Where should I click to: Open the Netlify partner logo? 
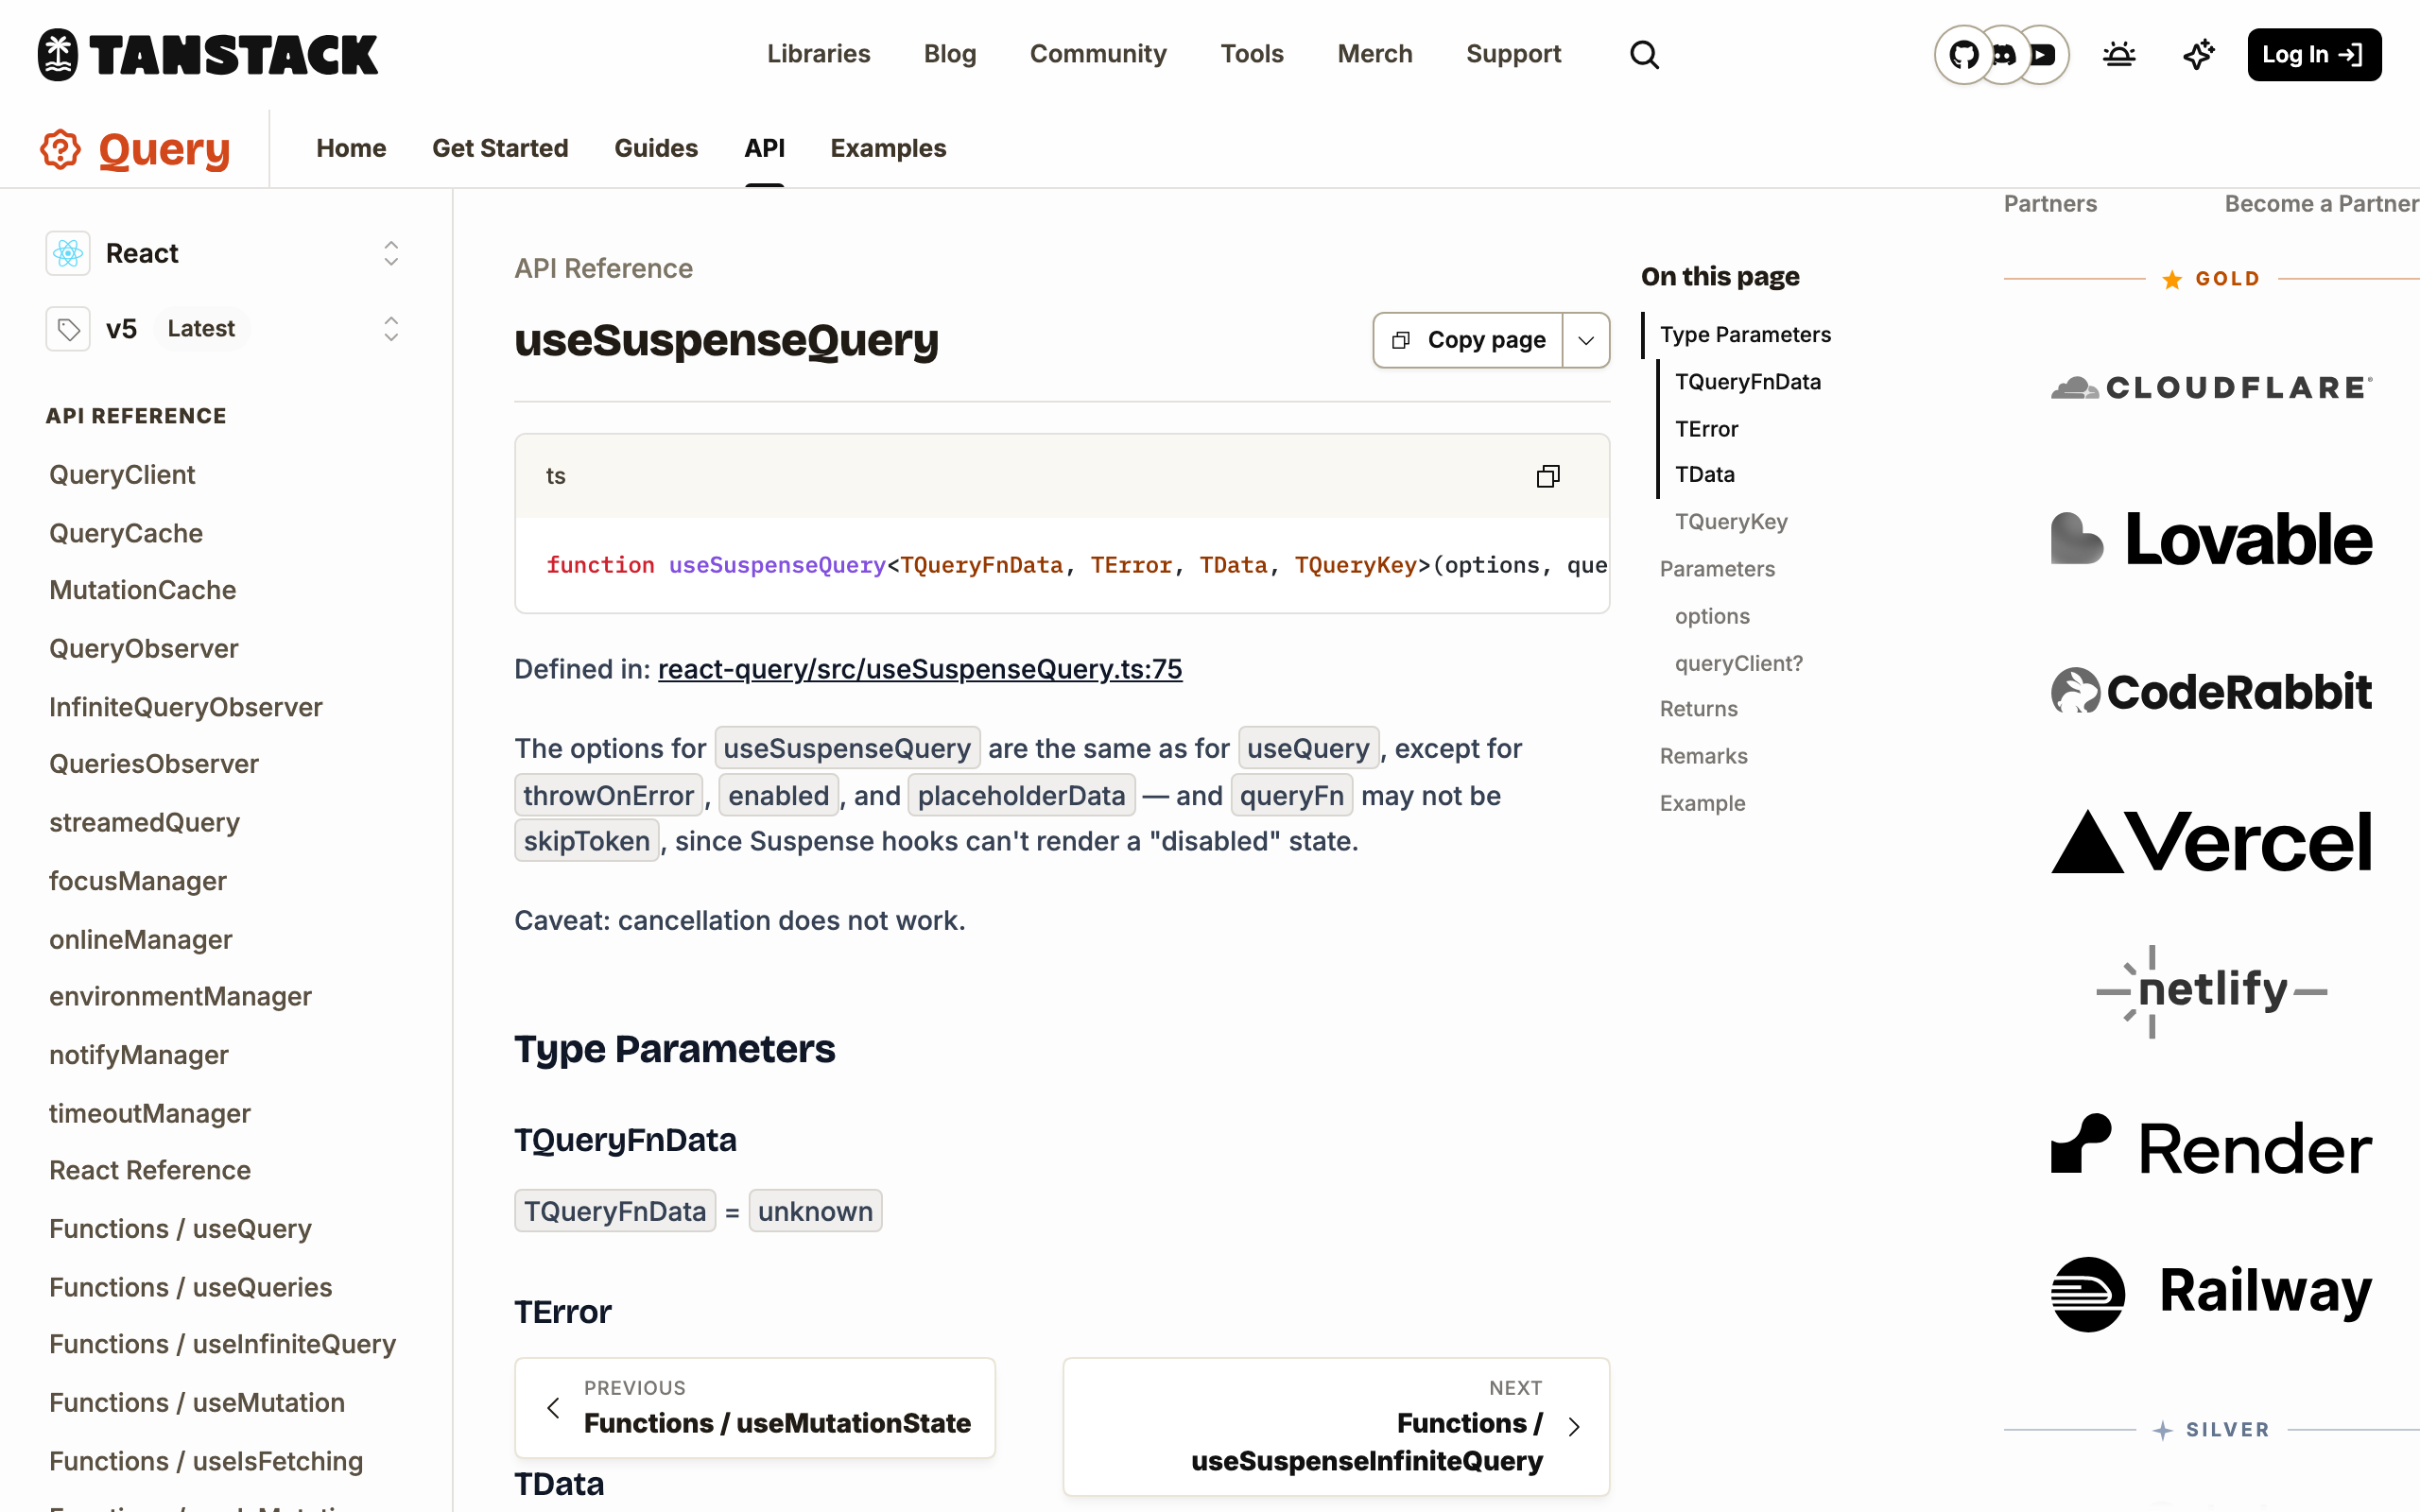click(x=2211, y=991)
